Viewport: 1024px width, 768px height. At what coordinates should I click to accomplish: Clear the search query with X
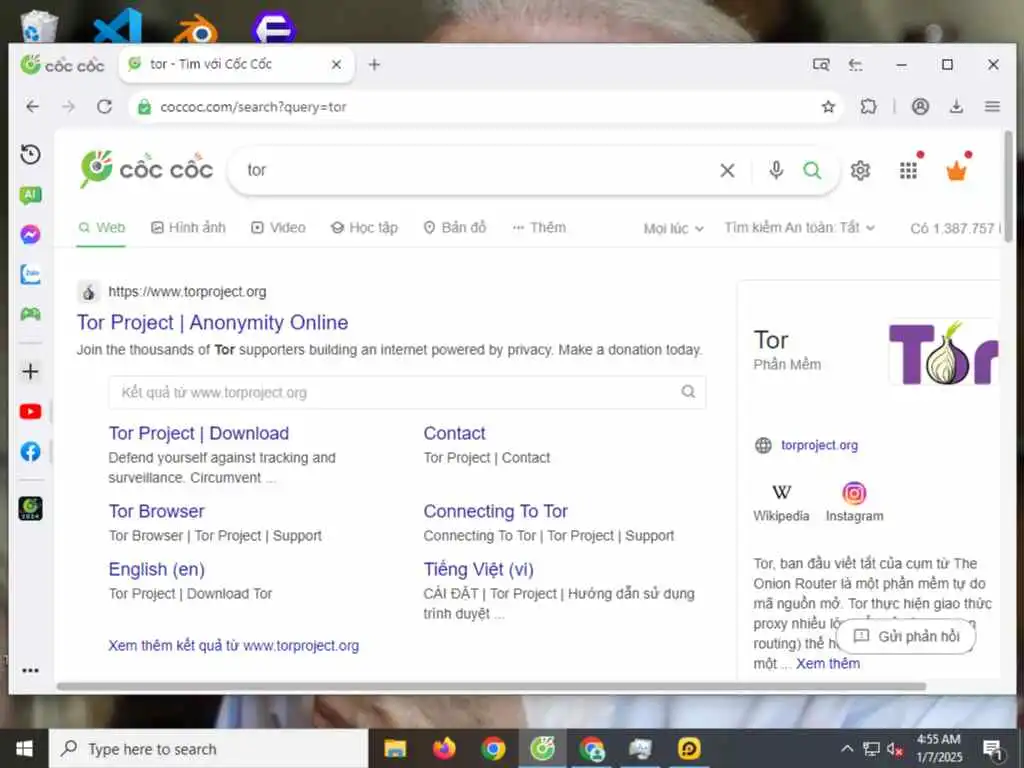tap(727, 170)
